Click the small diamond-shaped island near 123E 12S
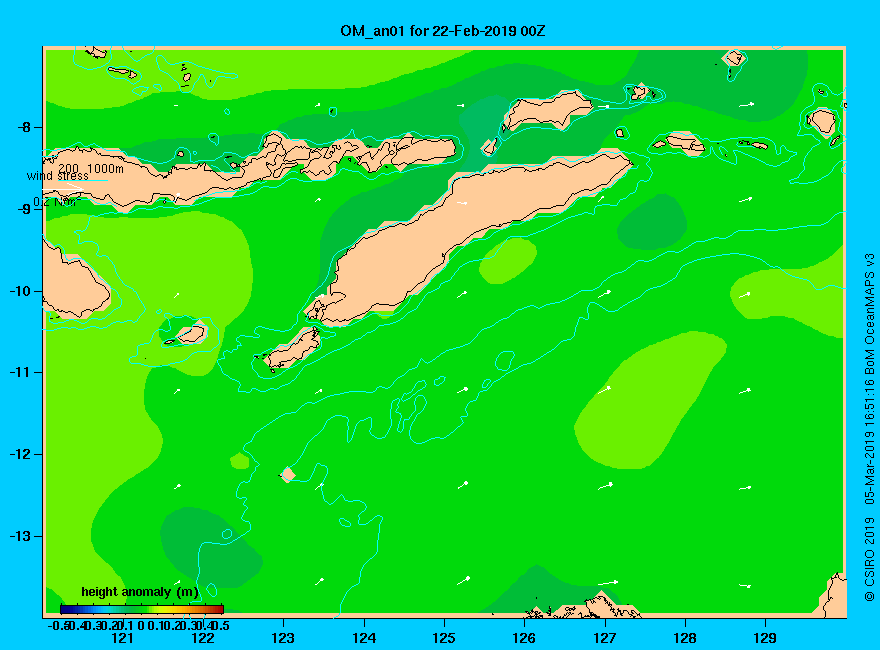Image resolution: width=880 pixels, height=650 pixels. (x=288, y=474)
